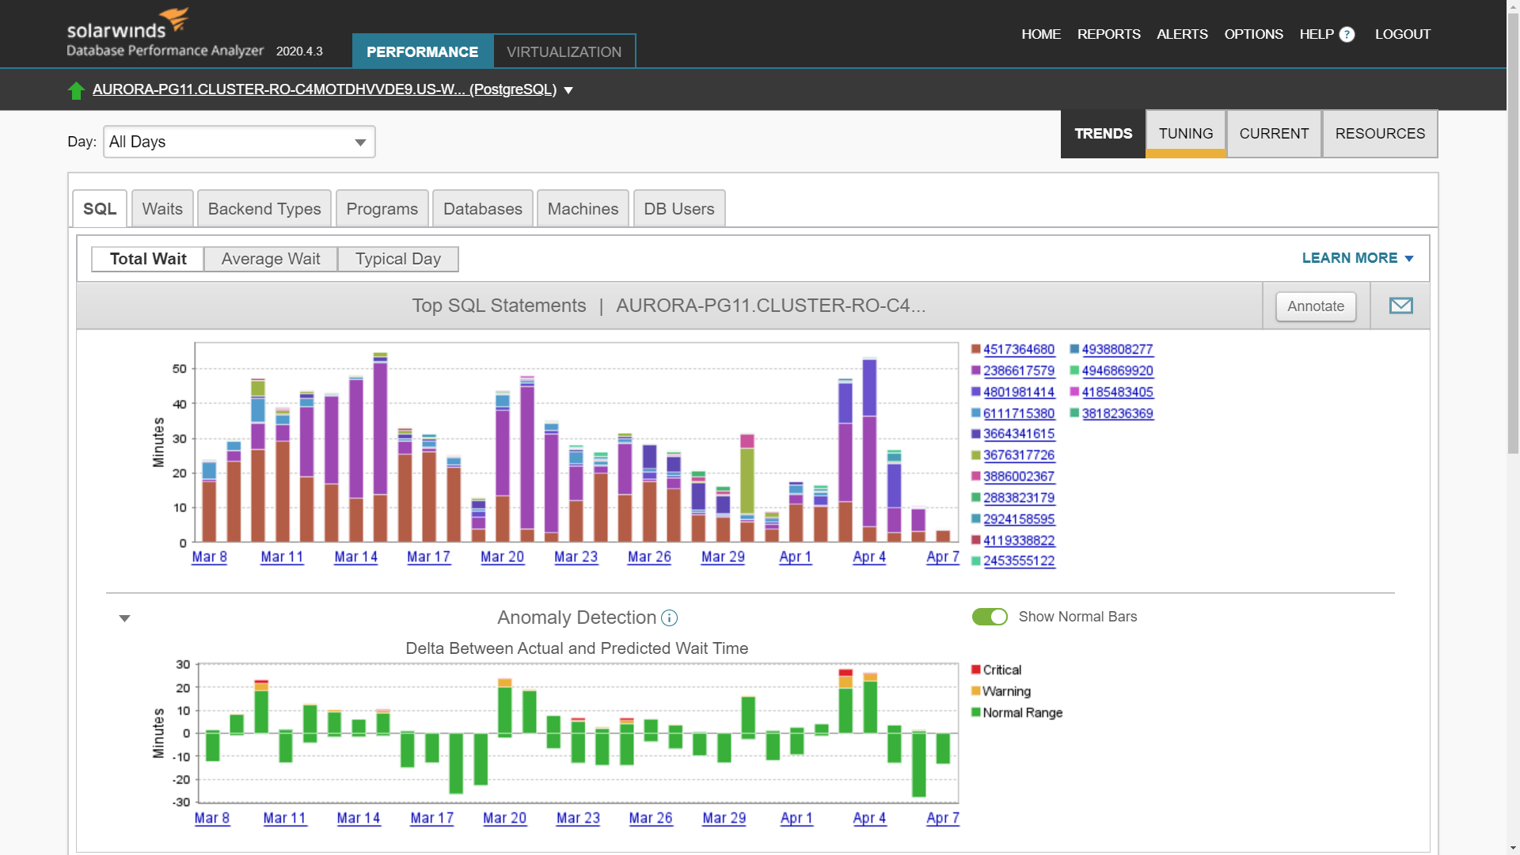Screen dimensions: 1520x855
Task: Click the green database status arrow
Action: click(x=77, y=89)
